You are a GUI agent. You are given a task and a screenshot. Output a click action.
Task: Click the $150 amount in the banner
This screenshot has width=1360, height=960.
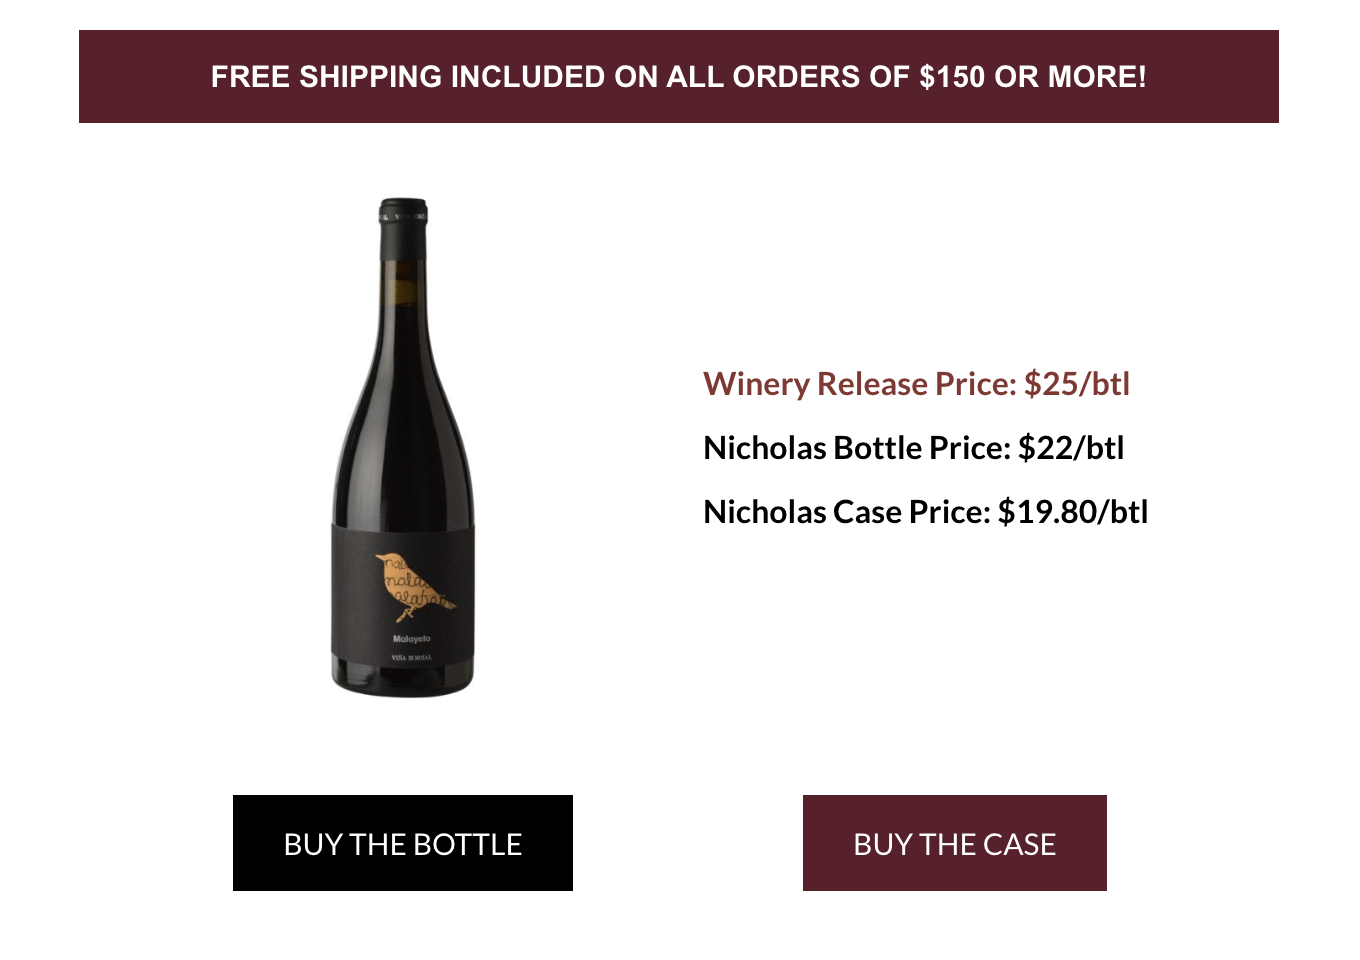click(x=952, y=77)
